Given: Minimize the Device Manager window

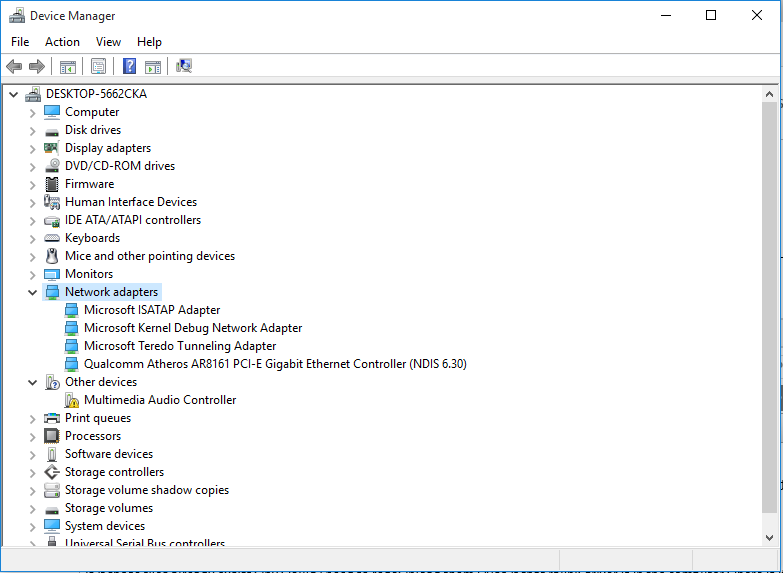Looking at the screenshot, I should point(666,15).
